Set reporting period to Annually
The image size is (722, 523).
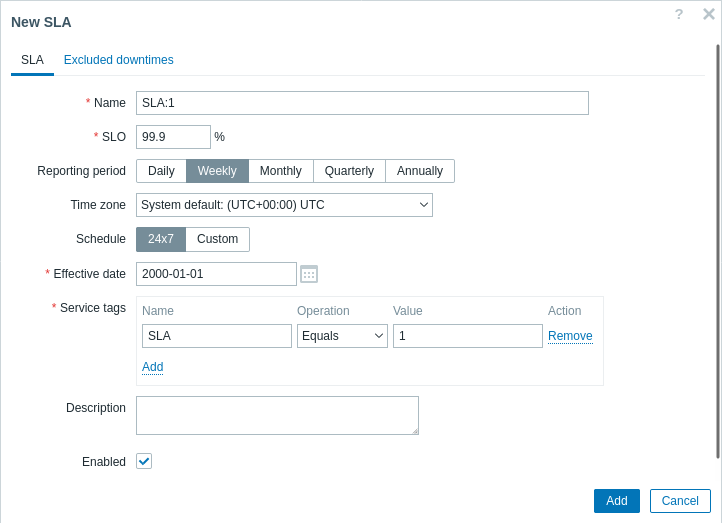tap(420, 171)
